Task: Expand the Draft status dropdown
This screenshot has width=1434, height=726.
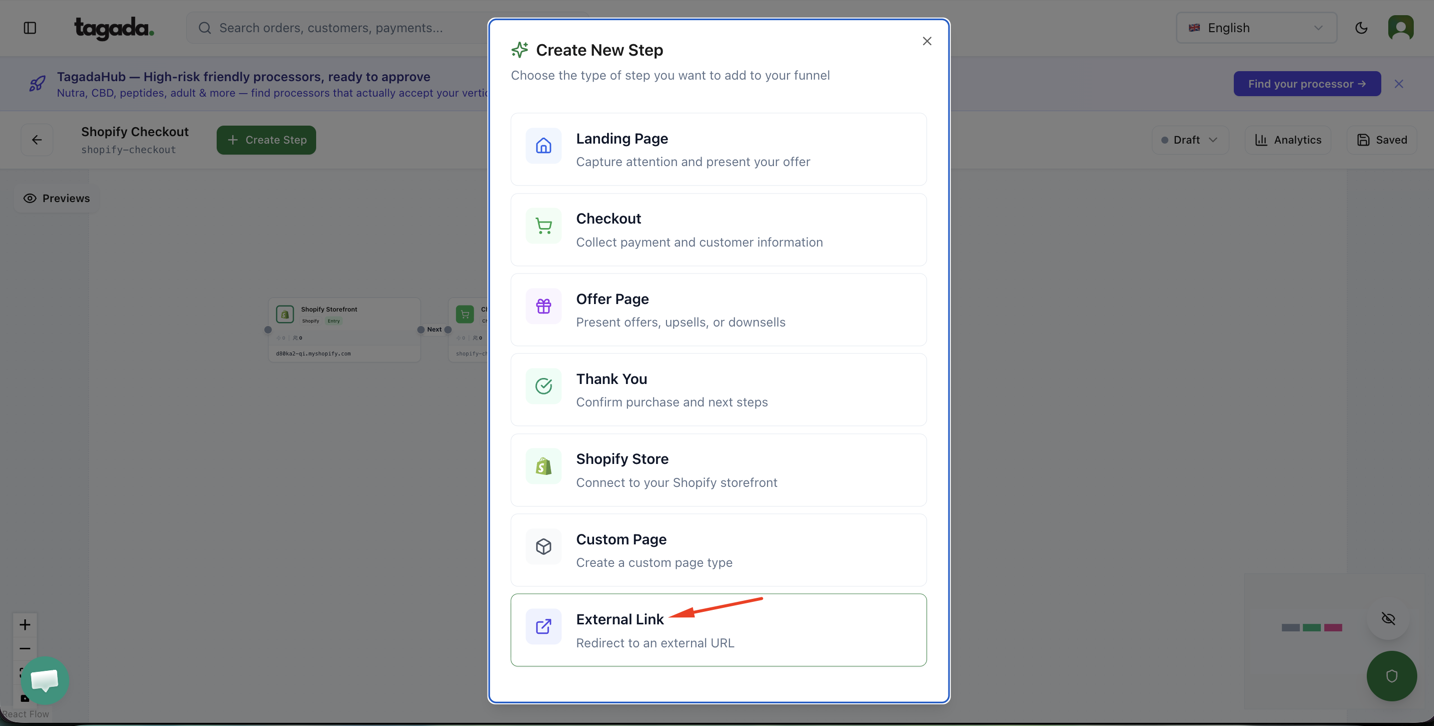Action: 1189,140
